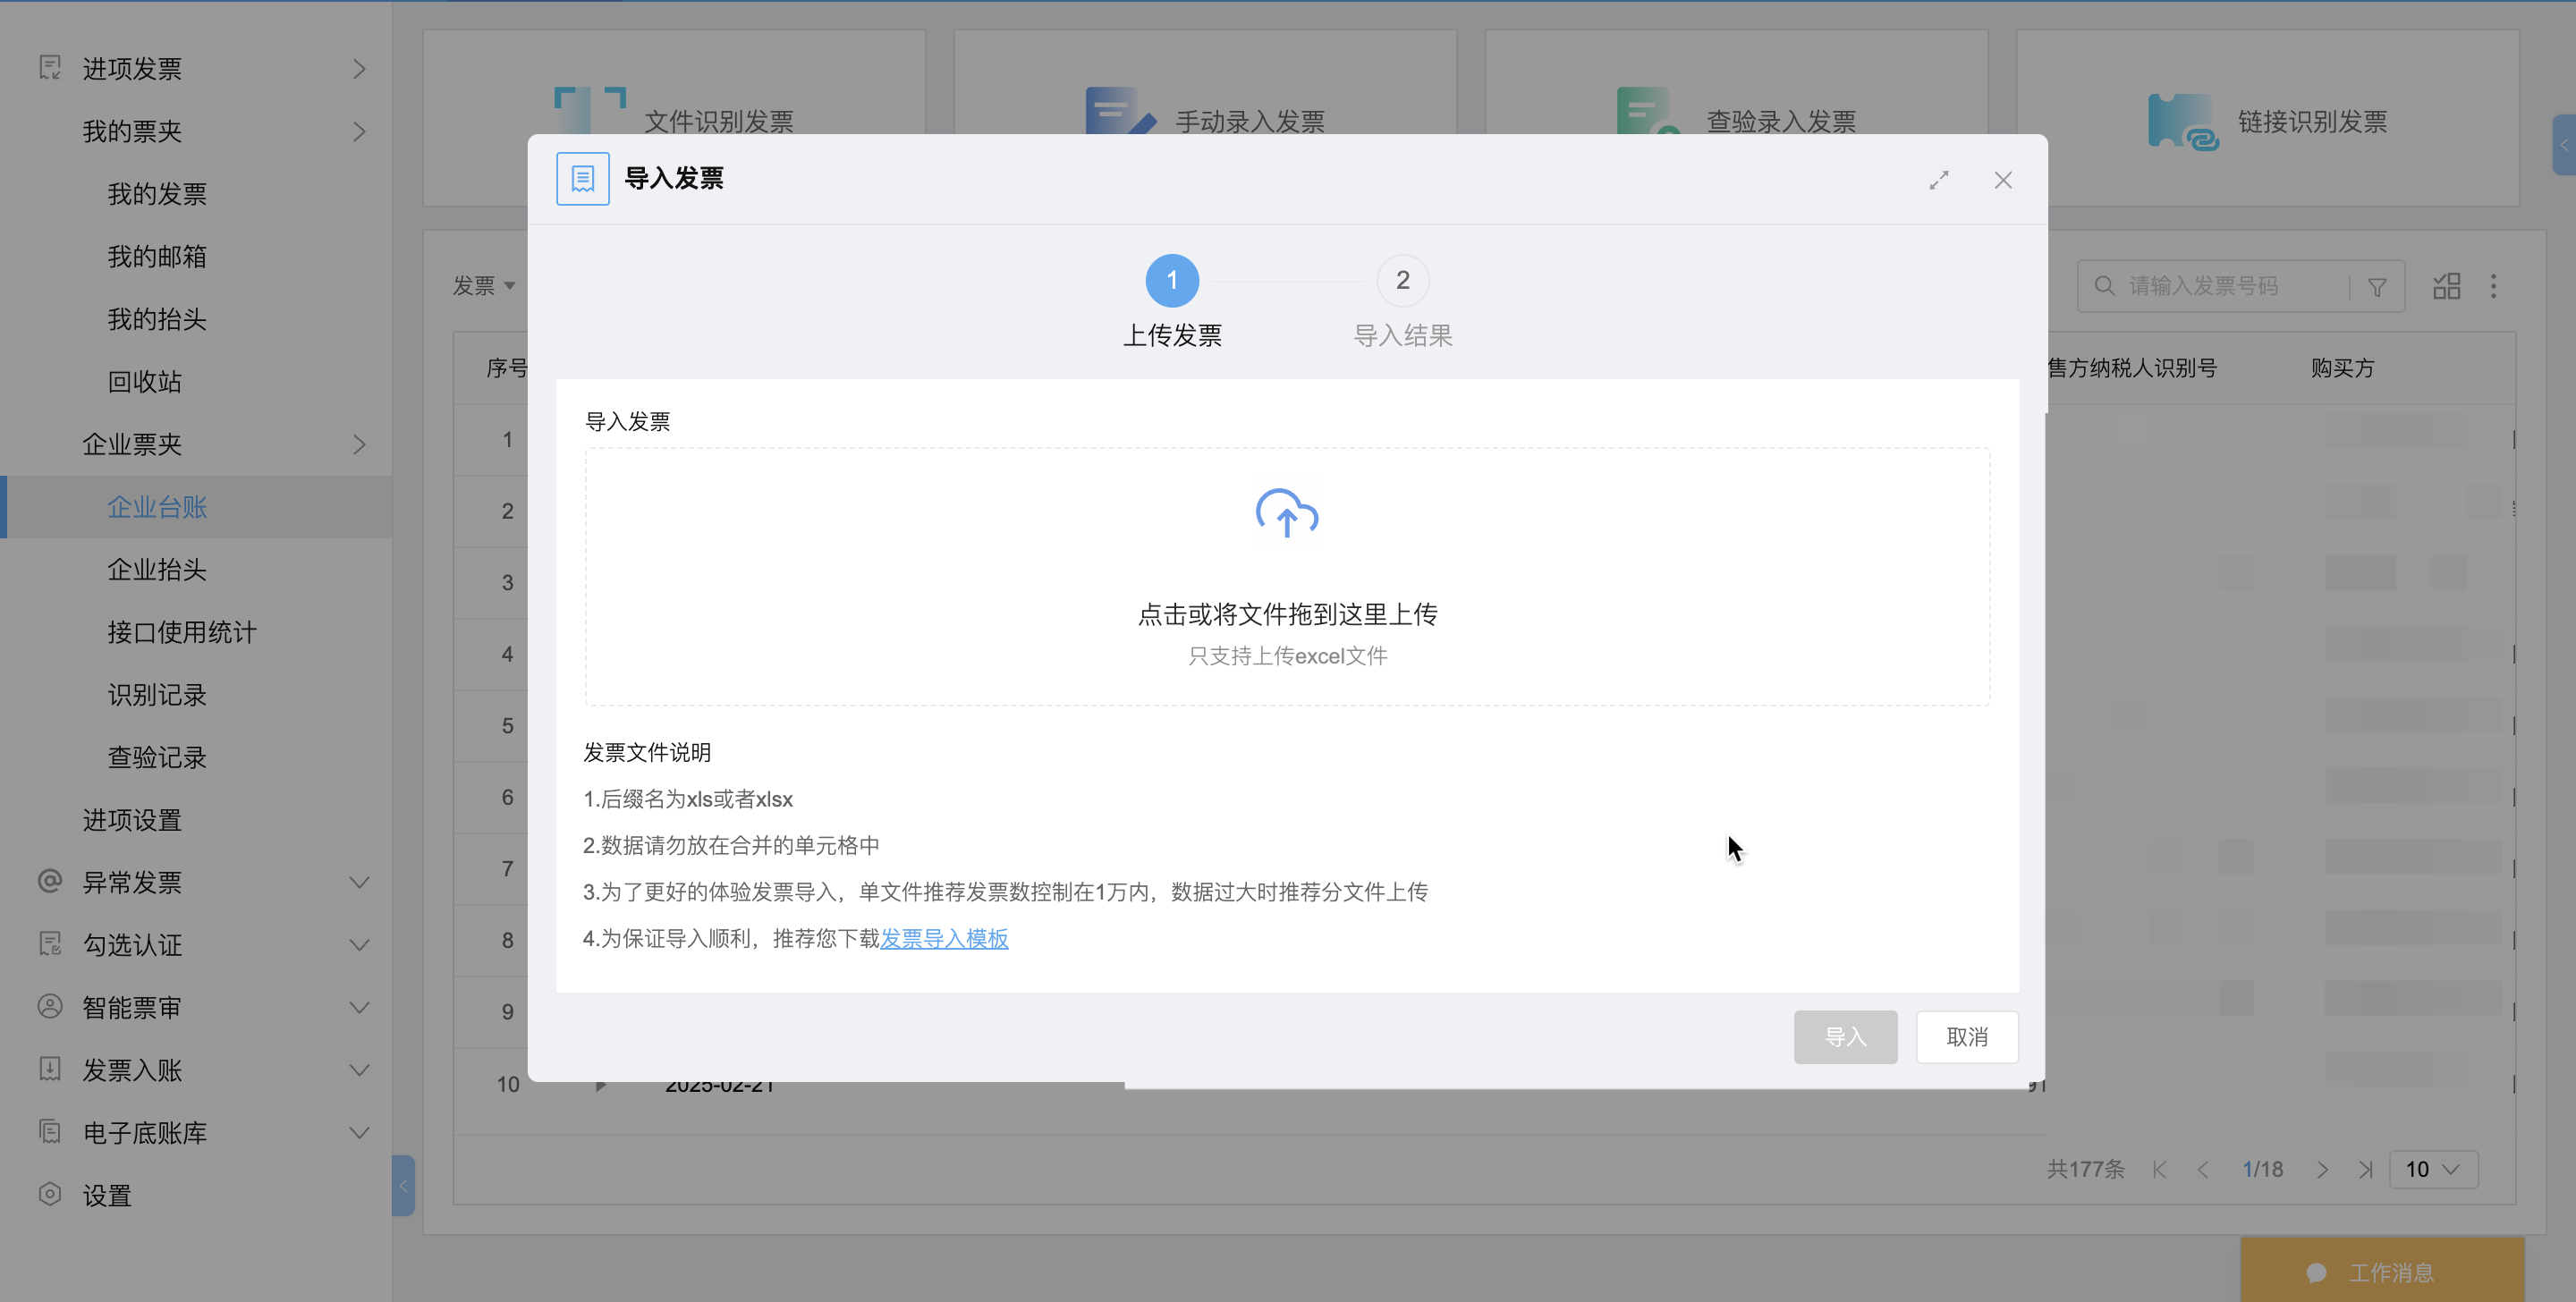The width and height of the screenshot is (2576, 1302).
Task: Expand the 智能票审 menu arrow
Action: tap(359, 1007)
